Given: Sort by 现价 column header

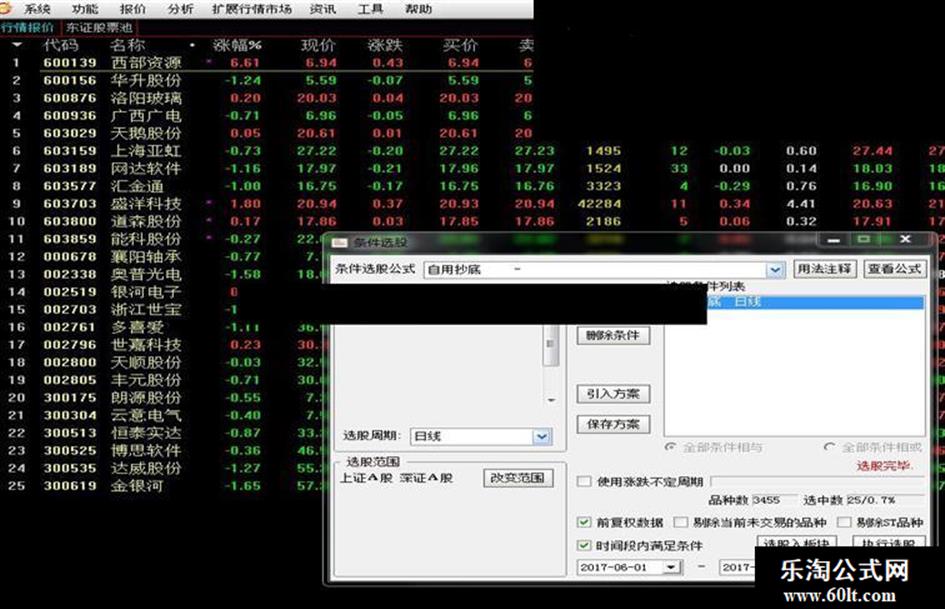Looking at the screenshot, I should click(x=318, y=45).
